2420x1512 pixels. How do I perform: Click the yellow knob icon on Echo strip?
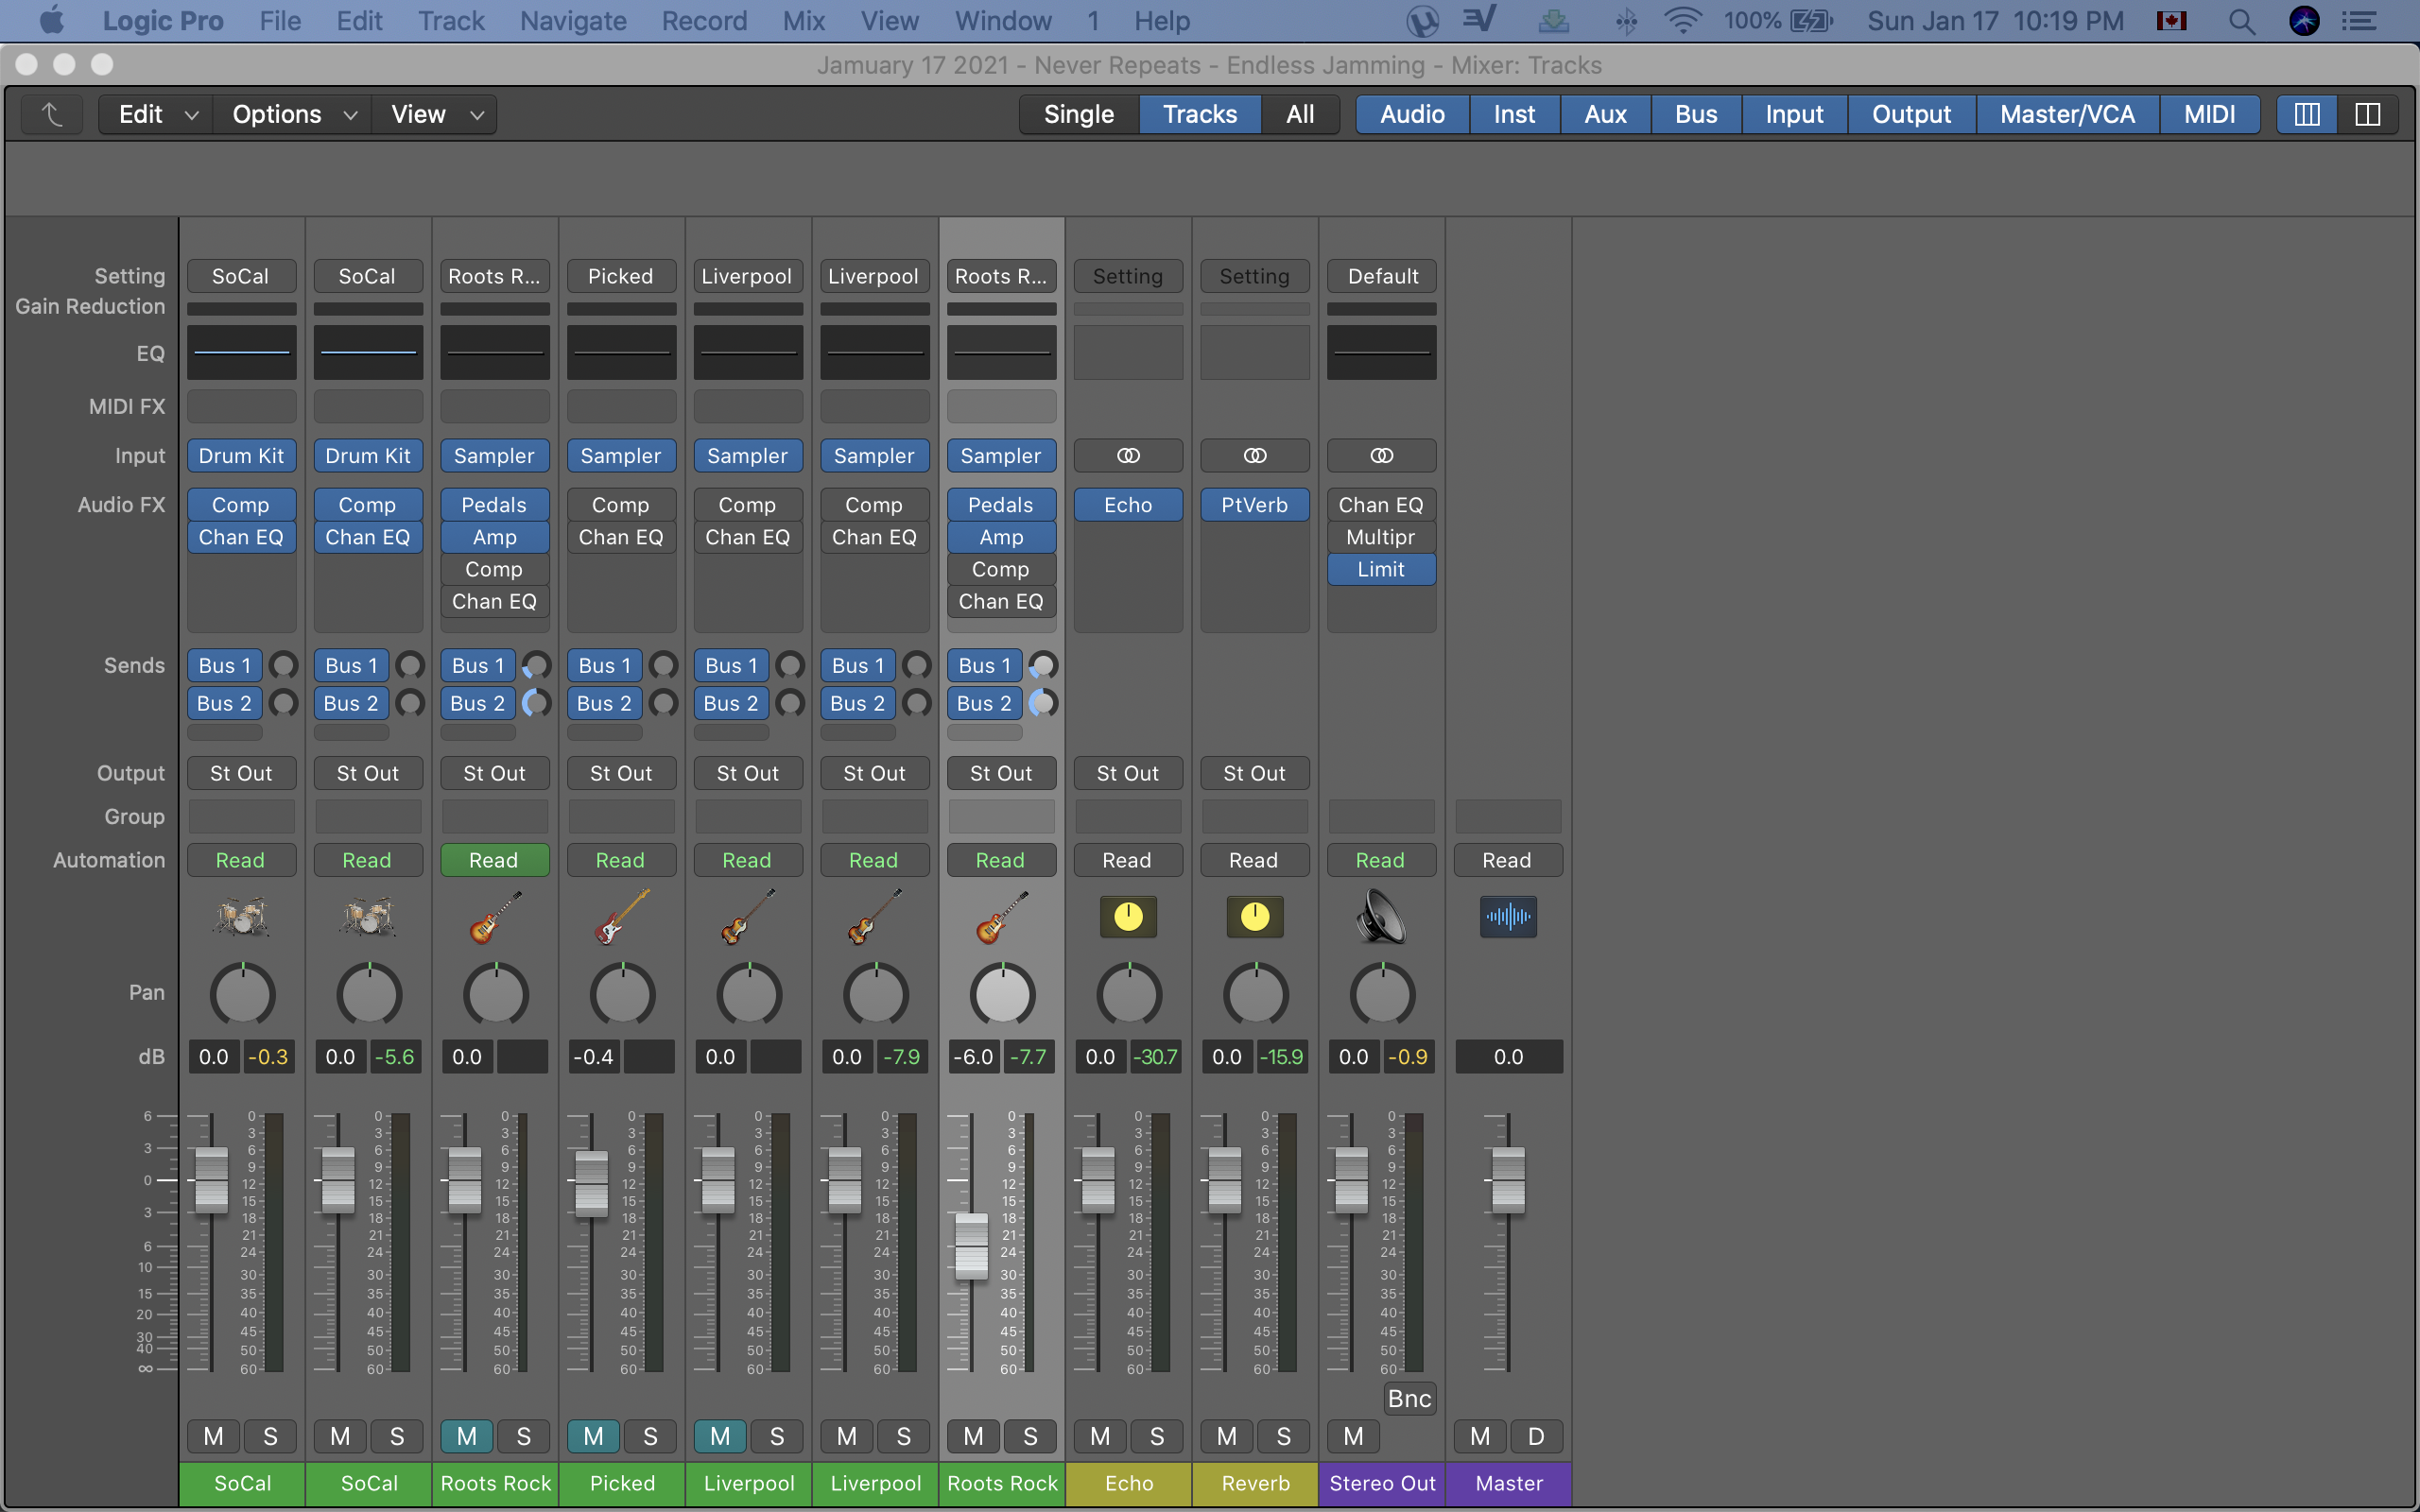(1128, 916)
